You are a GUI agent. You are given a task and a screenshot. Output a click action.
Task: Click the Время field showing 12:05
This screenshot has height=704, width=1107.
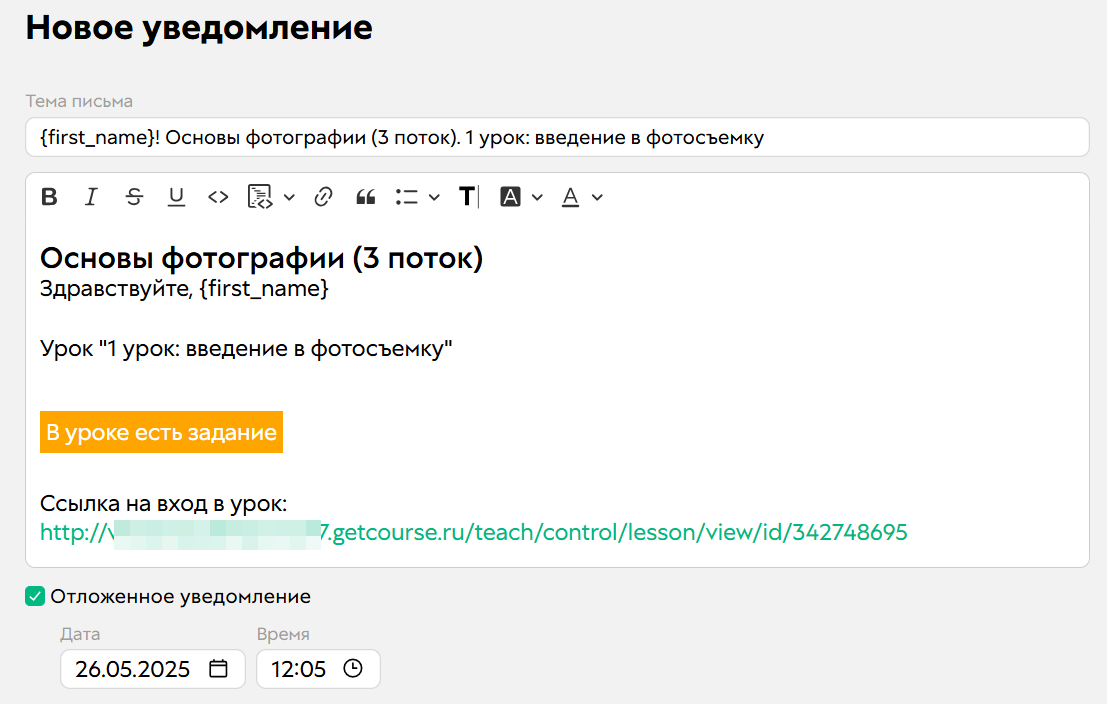coord(318,669)
